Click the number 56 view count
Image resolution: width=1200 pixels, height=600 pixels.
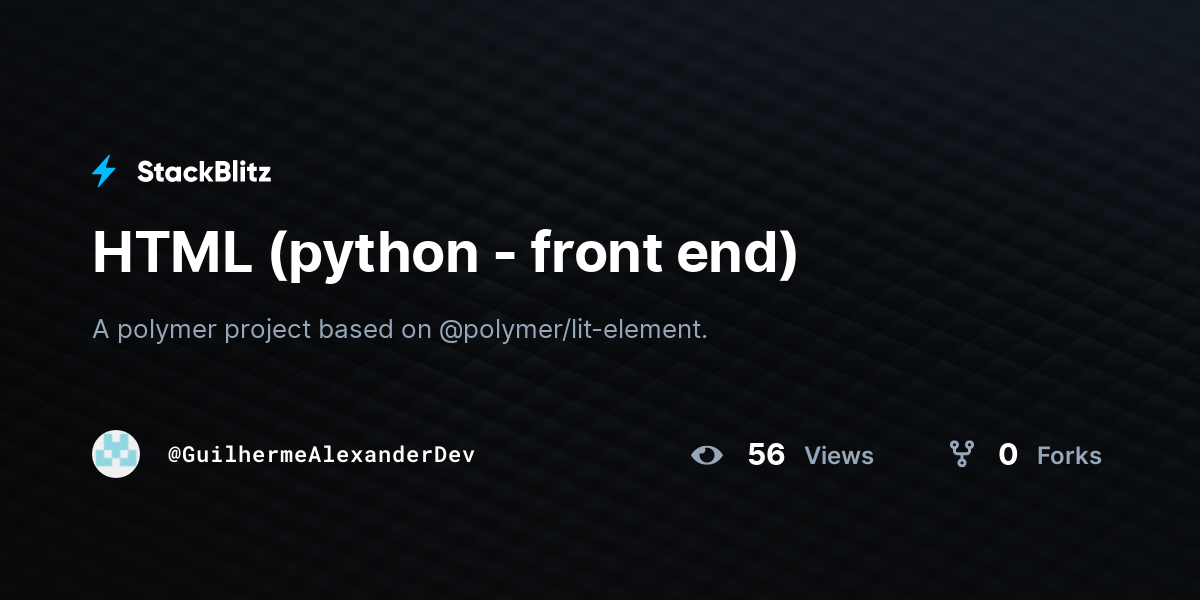coord(766,455)
